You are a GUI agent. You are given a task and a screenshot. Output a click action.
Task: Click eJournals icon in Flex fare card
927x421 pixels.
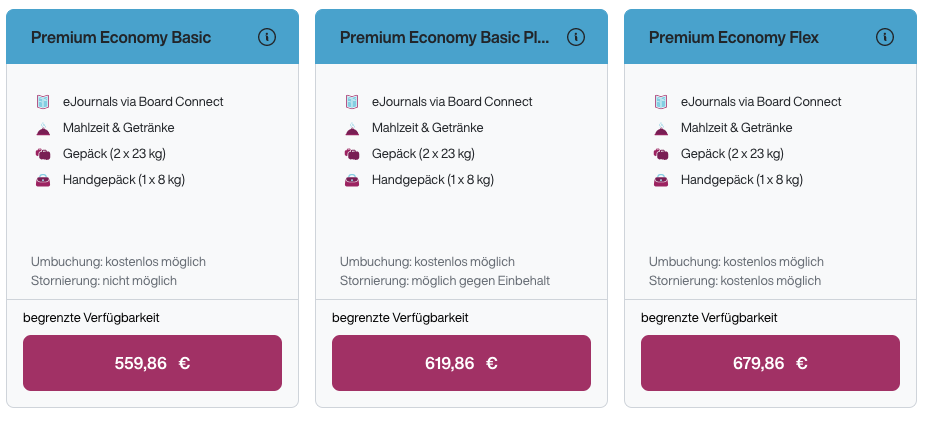point(661,102)
